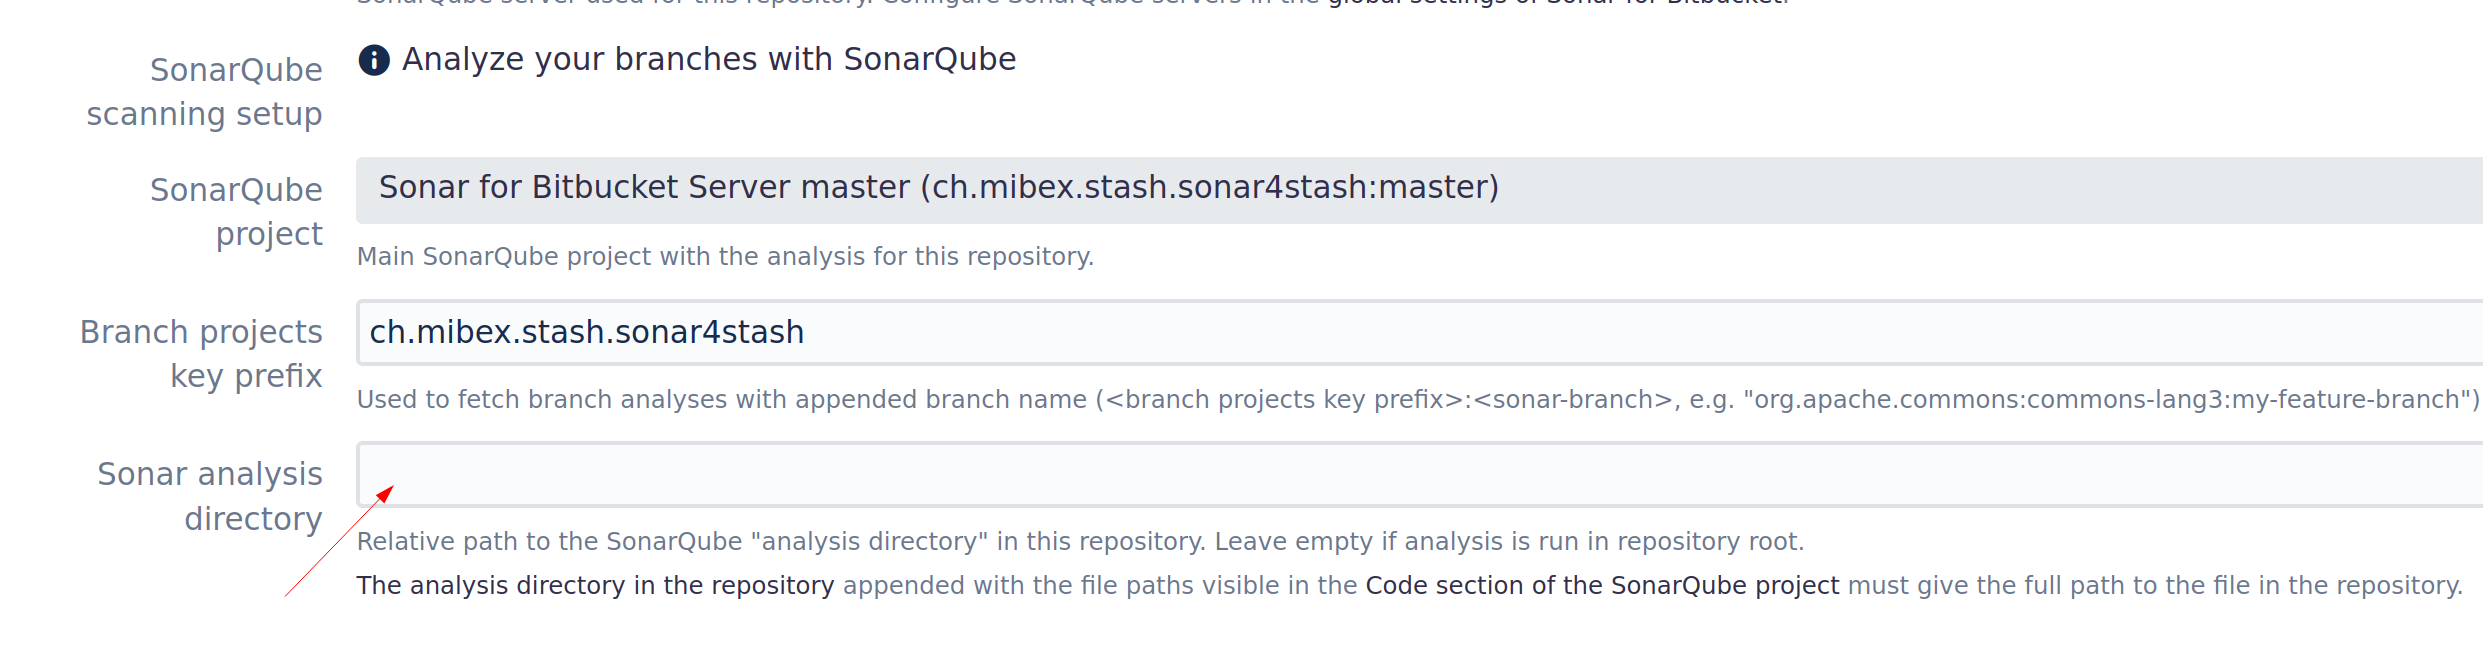Click "The analysis directory in the repository" text
Image resolution: width=2483 pixels, height=655 pixels.
click(595, 586)
